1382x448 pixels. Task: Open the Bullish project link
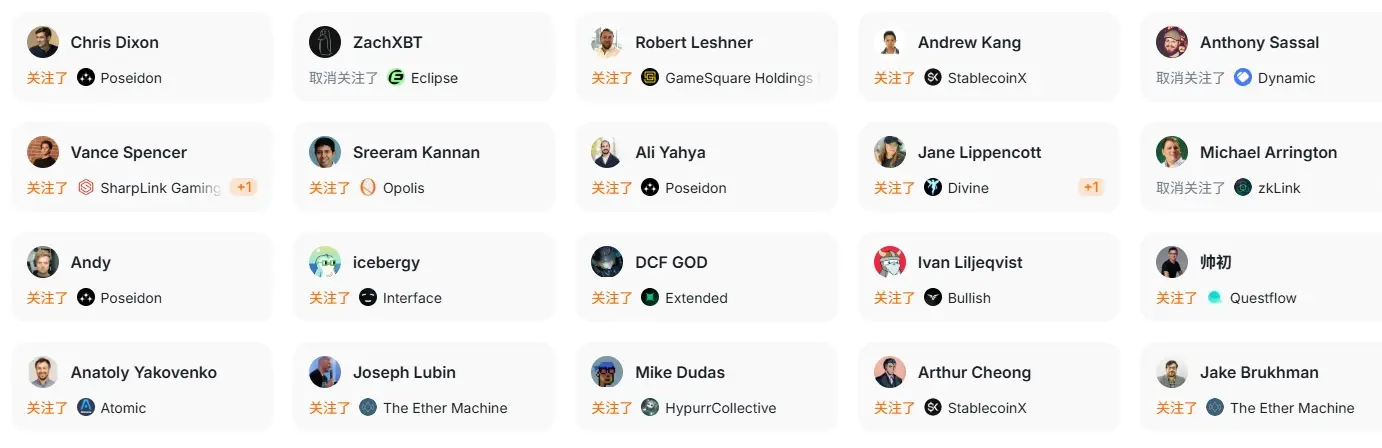[x=969, y=298]
